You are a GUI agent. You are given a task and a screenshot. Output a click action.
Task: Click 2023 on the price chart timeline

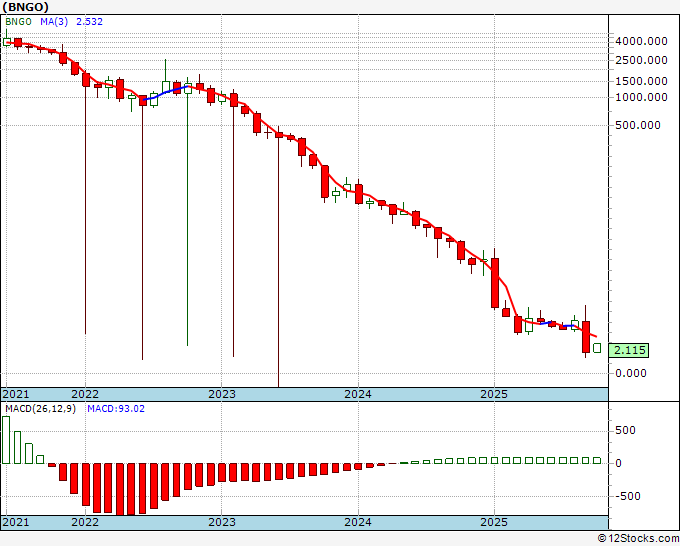[222, 394]
